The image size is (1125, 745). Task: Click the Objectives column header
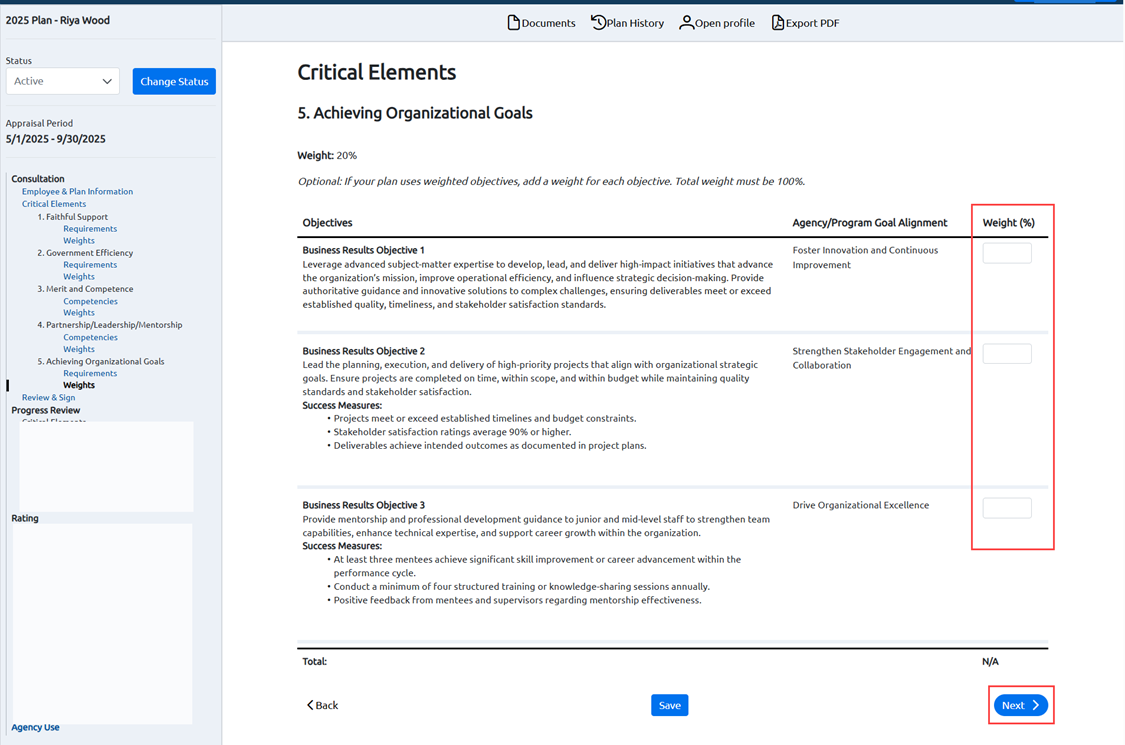tap(327, 222)
